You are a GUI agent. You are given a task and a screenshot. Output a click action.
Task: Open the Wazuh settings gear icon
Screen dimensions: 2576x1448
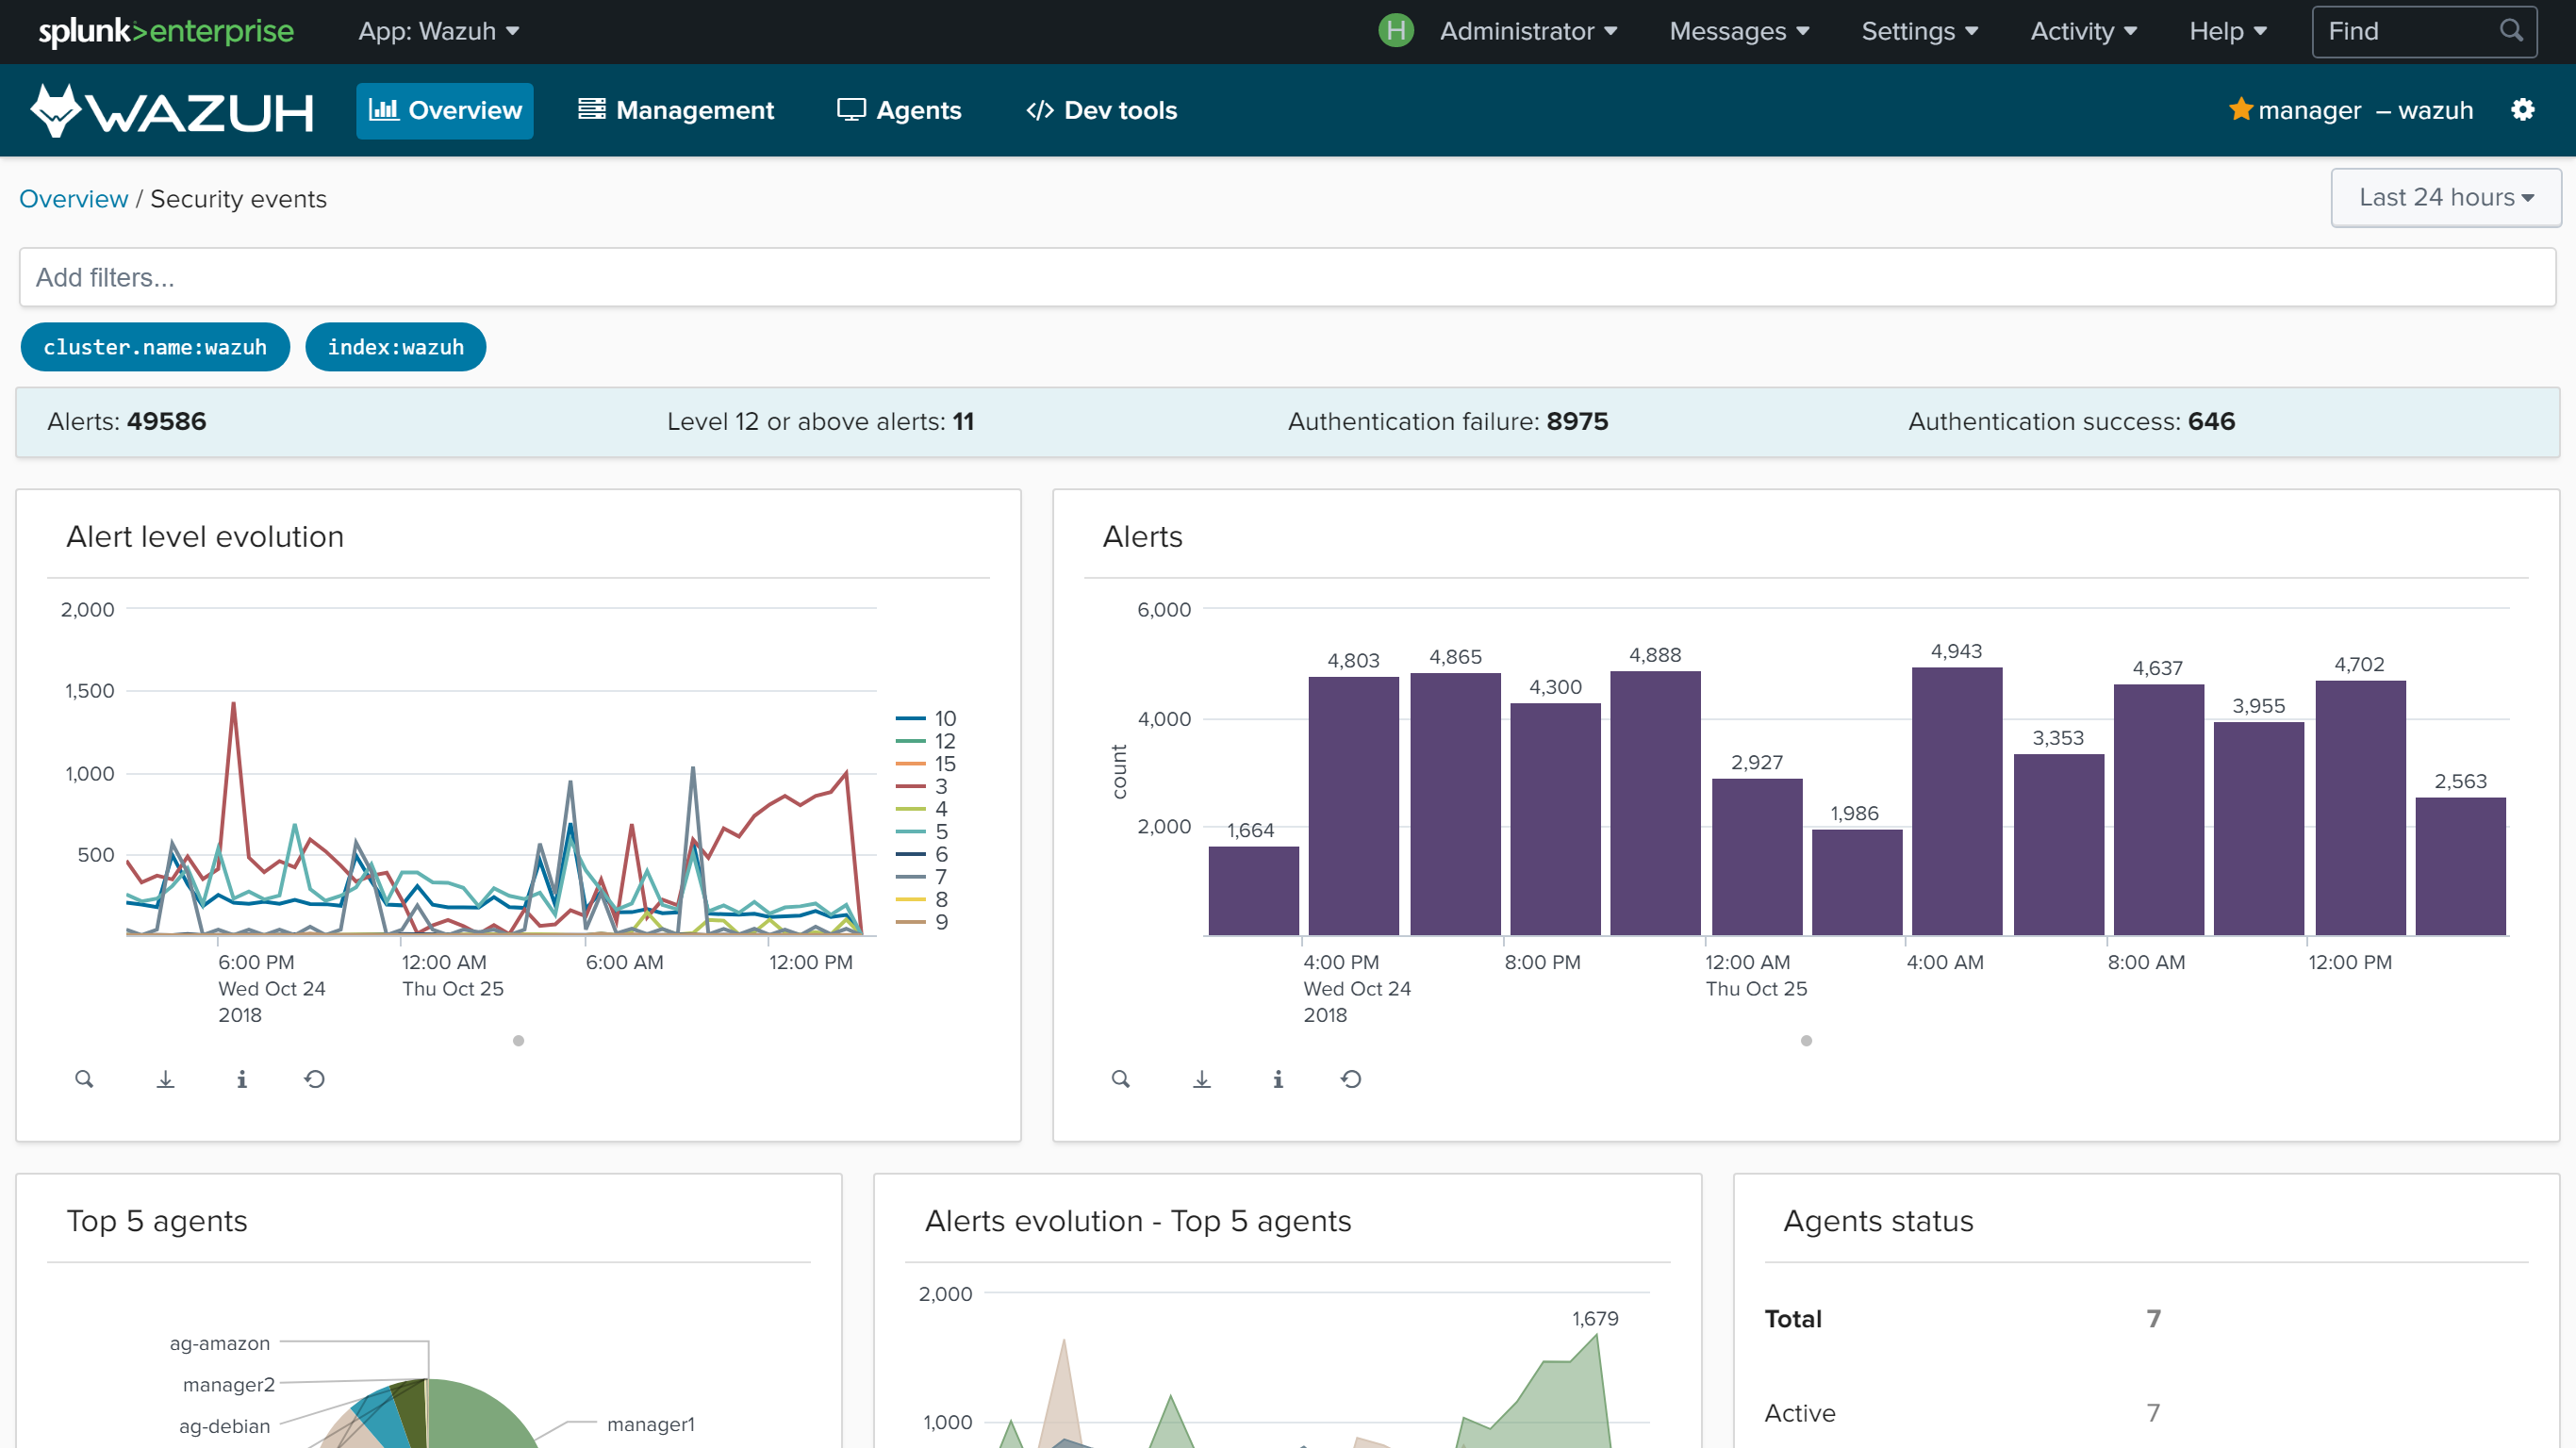click(2522, 110)
